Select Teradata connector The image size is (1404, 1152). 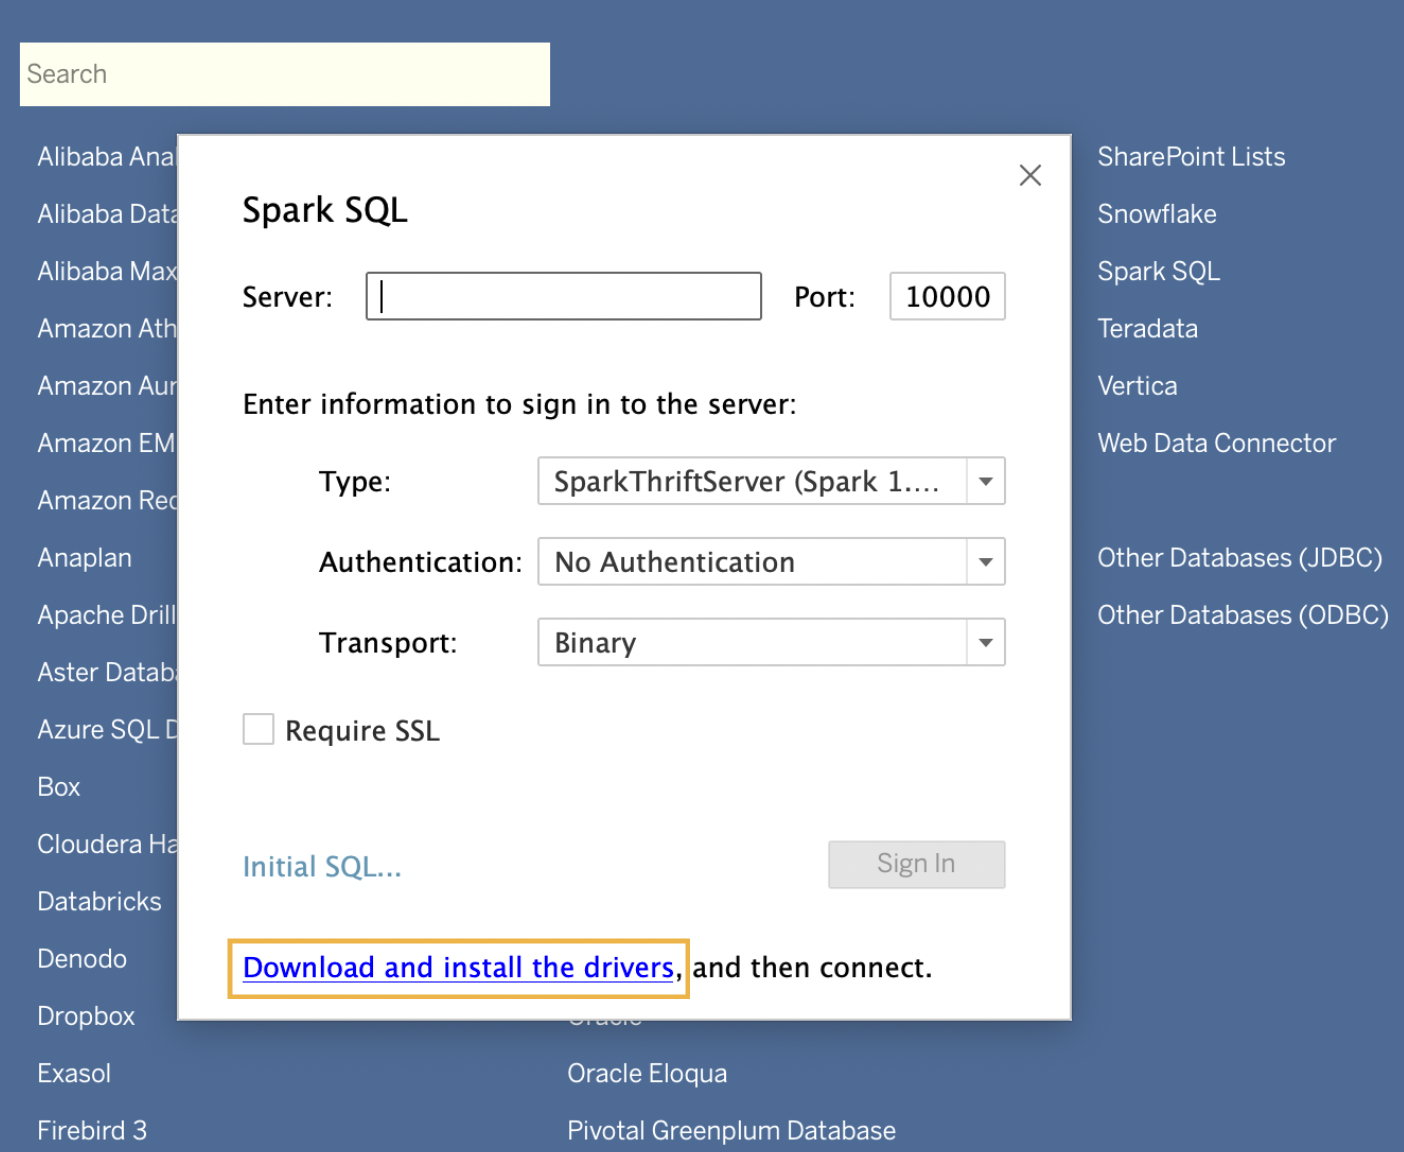(x=1147, y=328)
